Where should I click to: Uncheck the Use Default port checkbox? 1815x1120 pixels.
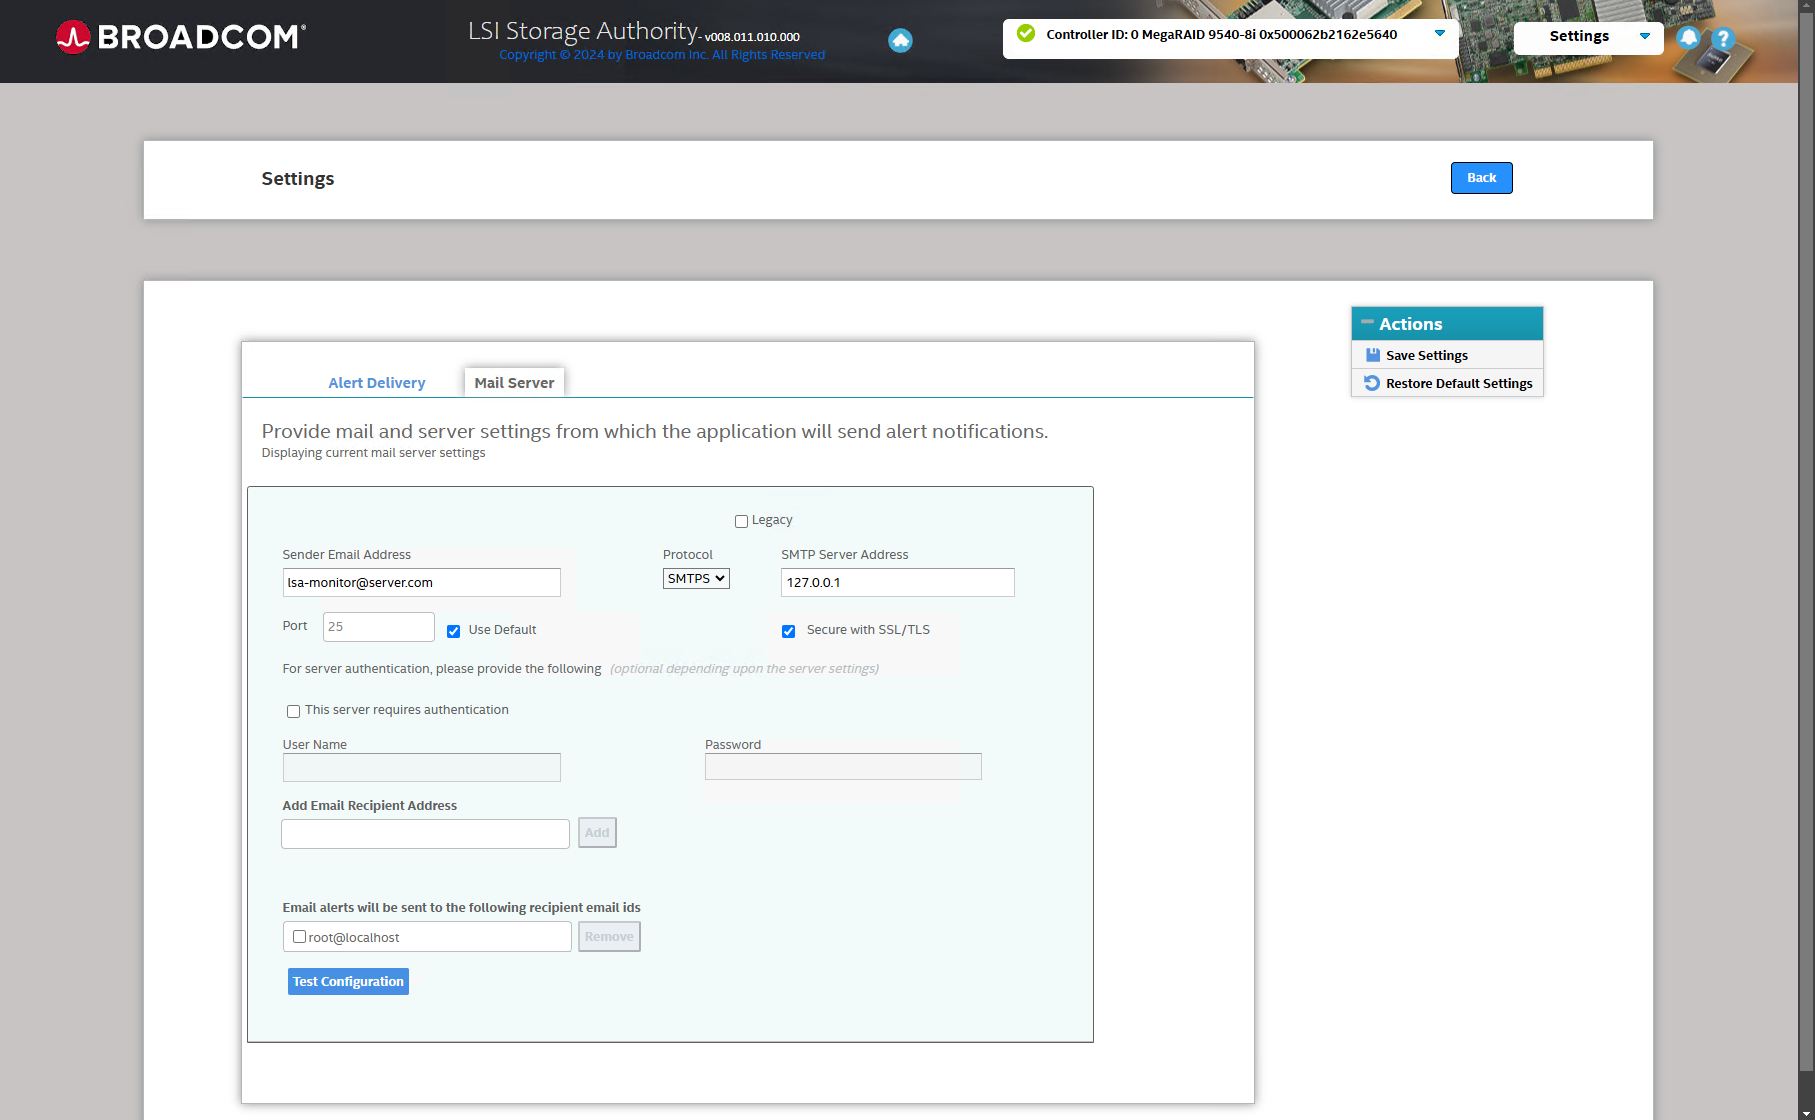click(453, 631)
